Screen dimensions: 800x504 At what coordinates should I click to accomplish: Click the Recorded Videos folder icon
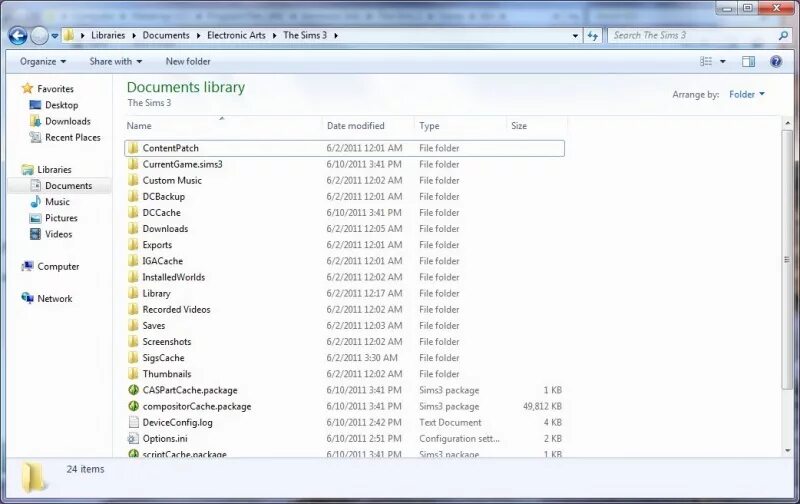click(x=133, y=310)
